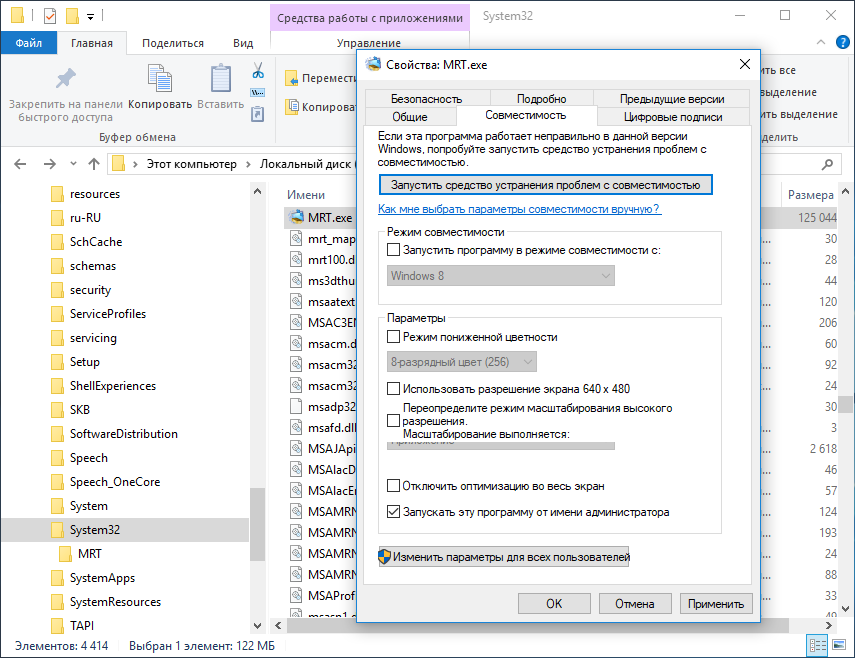Click the msadp32 blank file icon
The width and height of the screenshot is (855, 658).
tap(296, 406)
